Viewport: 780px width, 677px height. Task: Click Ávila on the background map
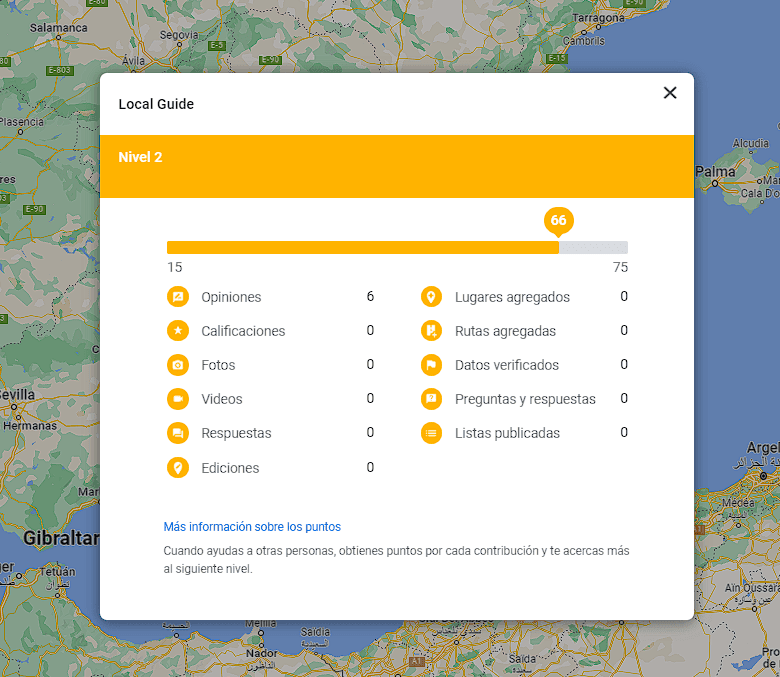pyautogui.click(x=133, y=61)
